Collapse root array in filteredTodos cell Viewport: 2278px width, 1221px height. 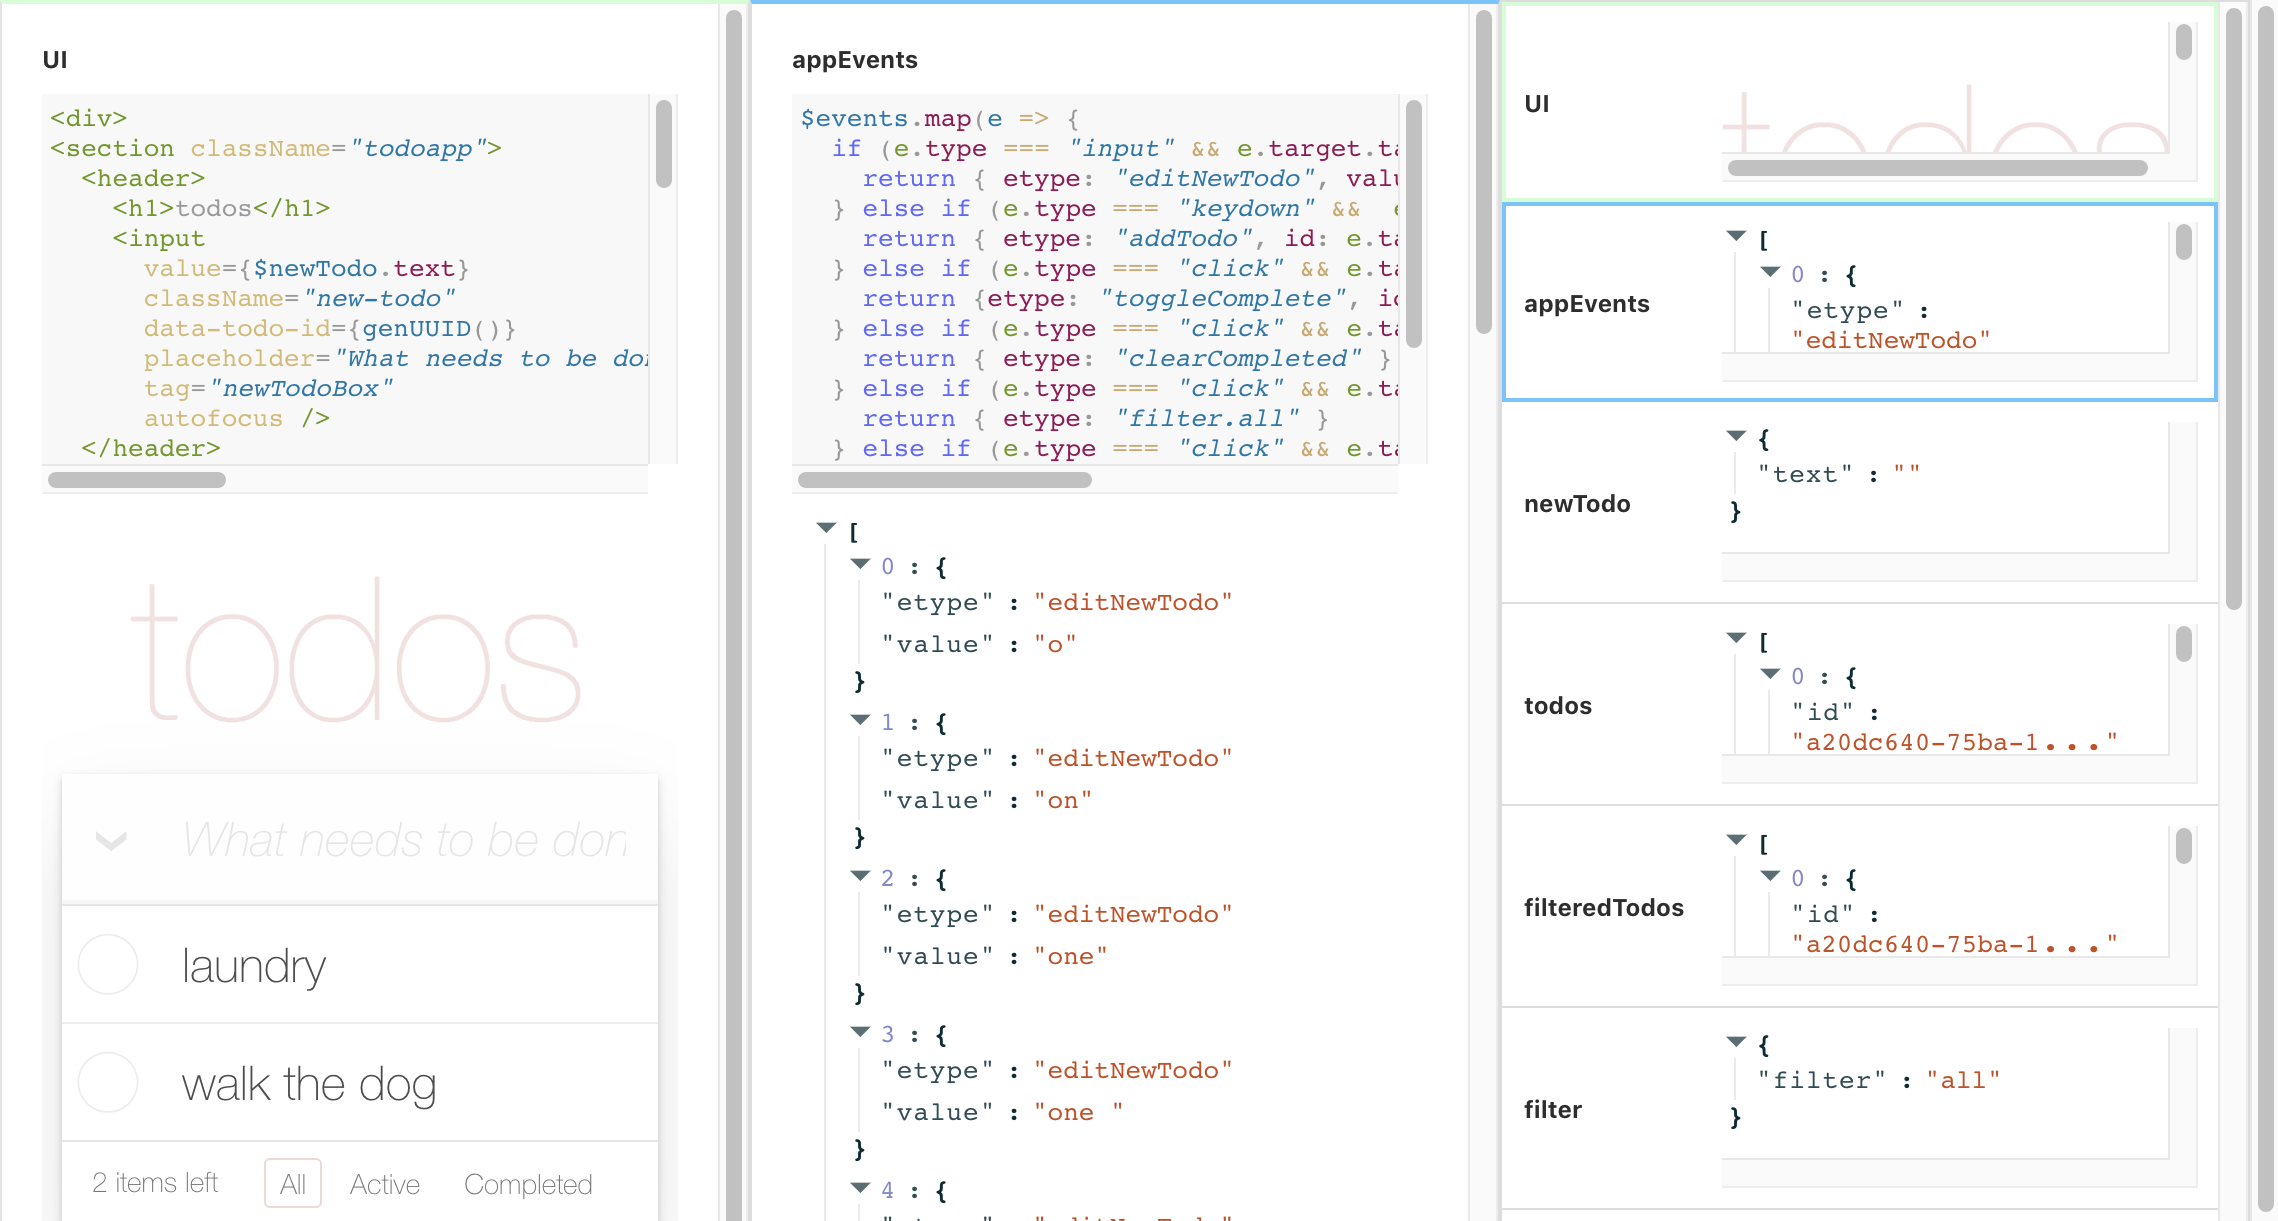(x=1736, y=840)
